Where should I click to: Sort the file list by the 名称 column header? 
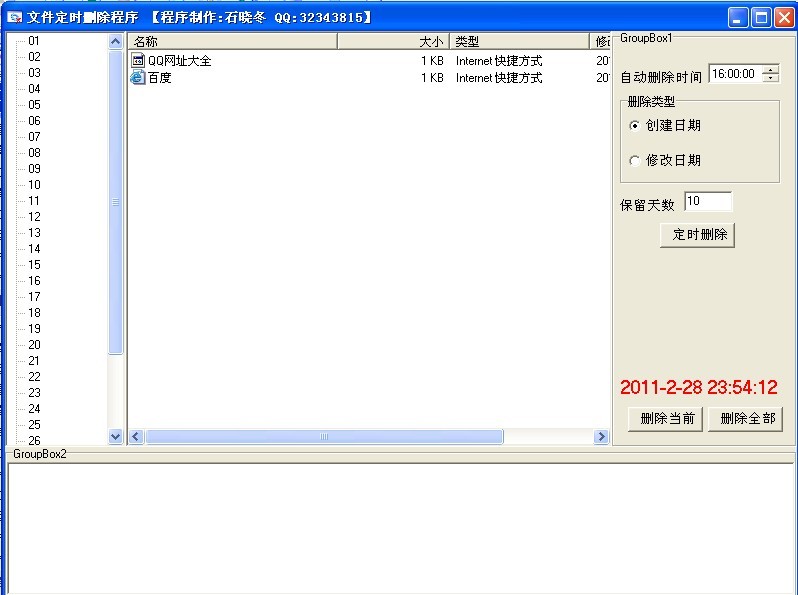[x=233, y=41]
